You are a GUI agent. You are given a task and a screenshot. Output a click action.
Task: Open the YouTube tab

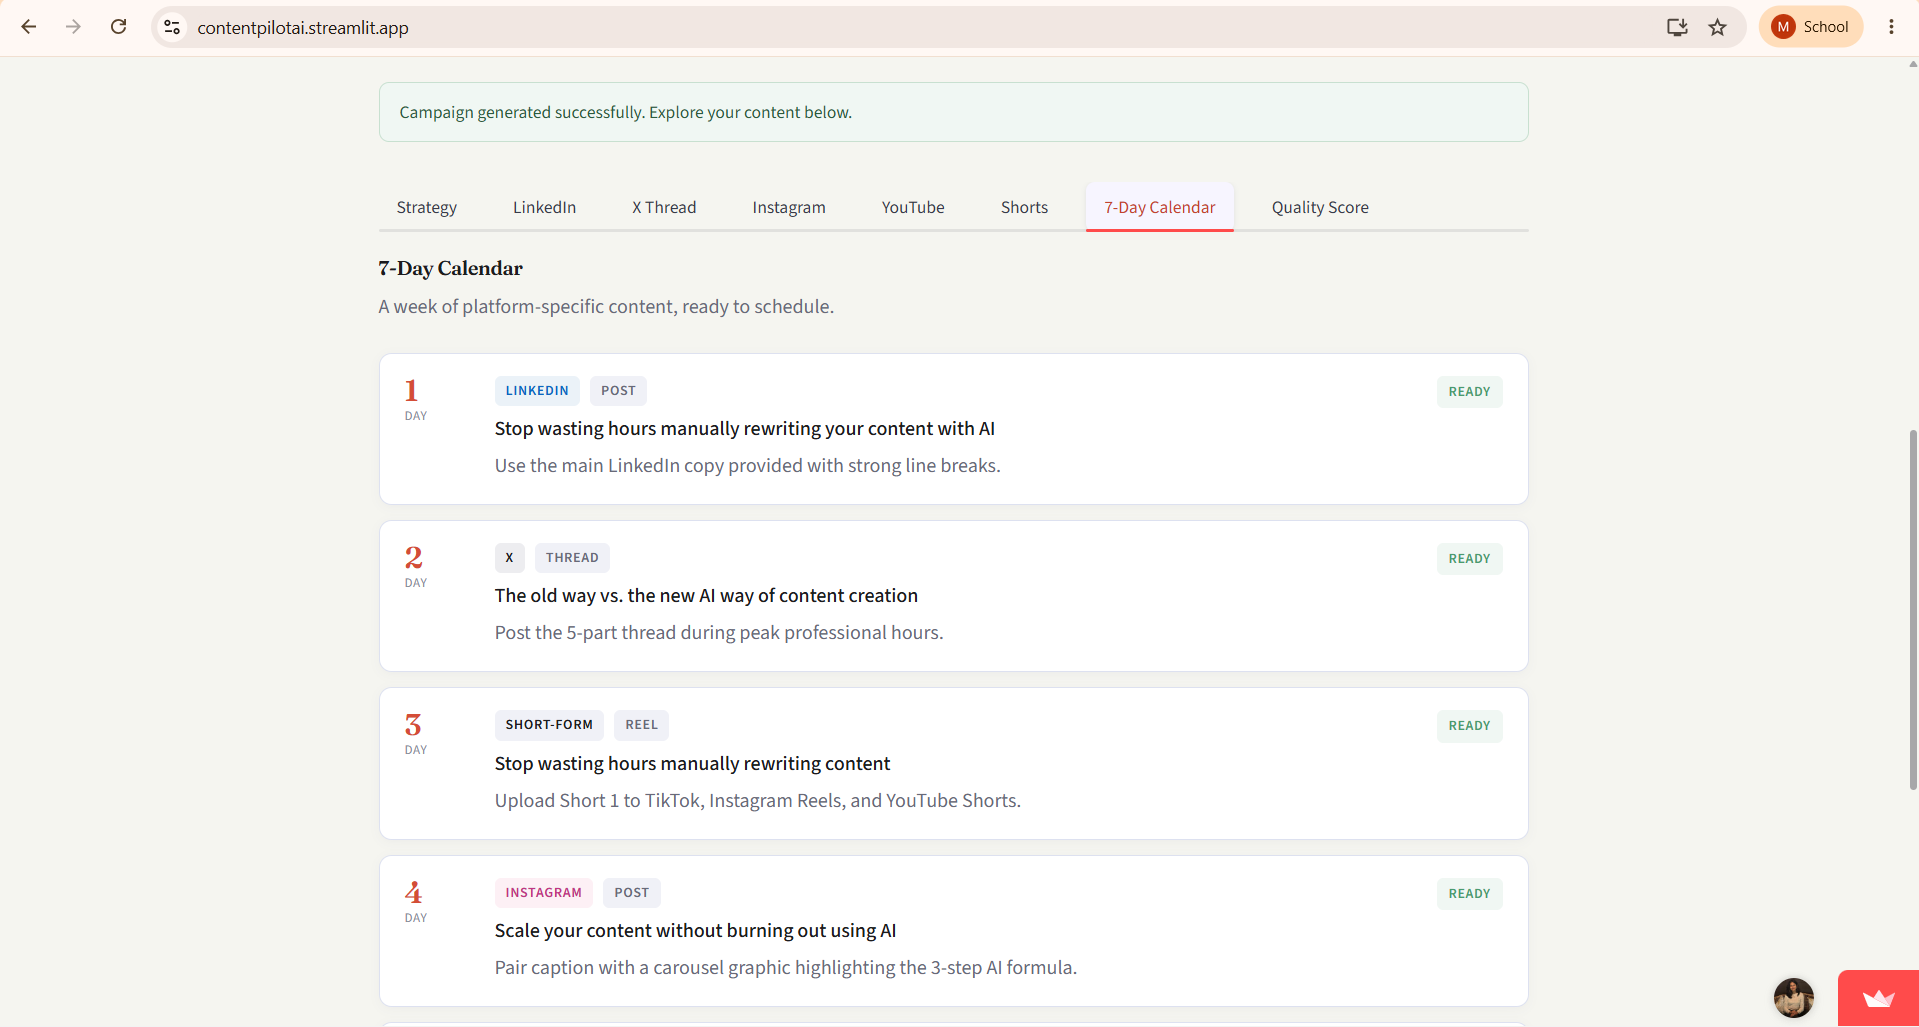(913, 207)
